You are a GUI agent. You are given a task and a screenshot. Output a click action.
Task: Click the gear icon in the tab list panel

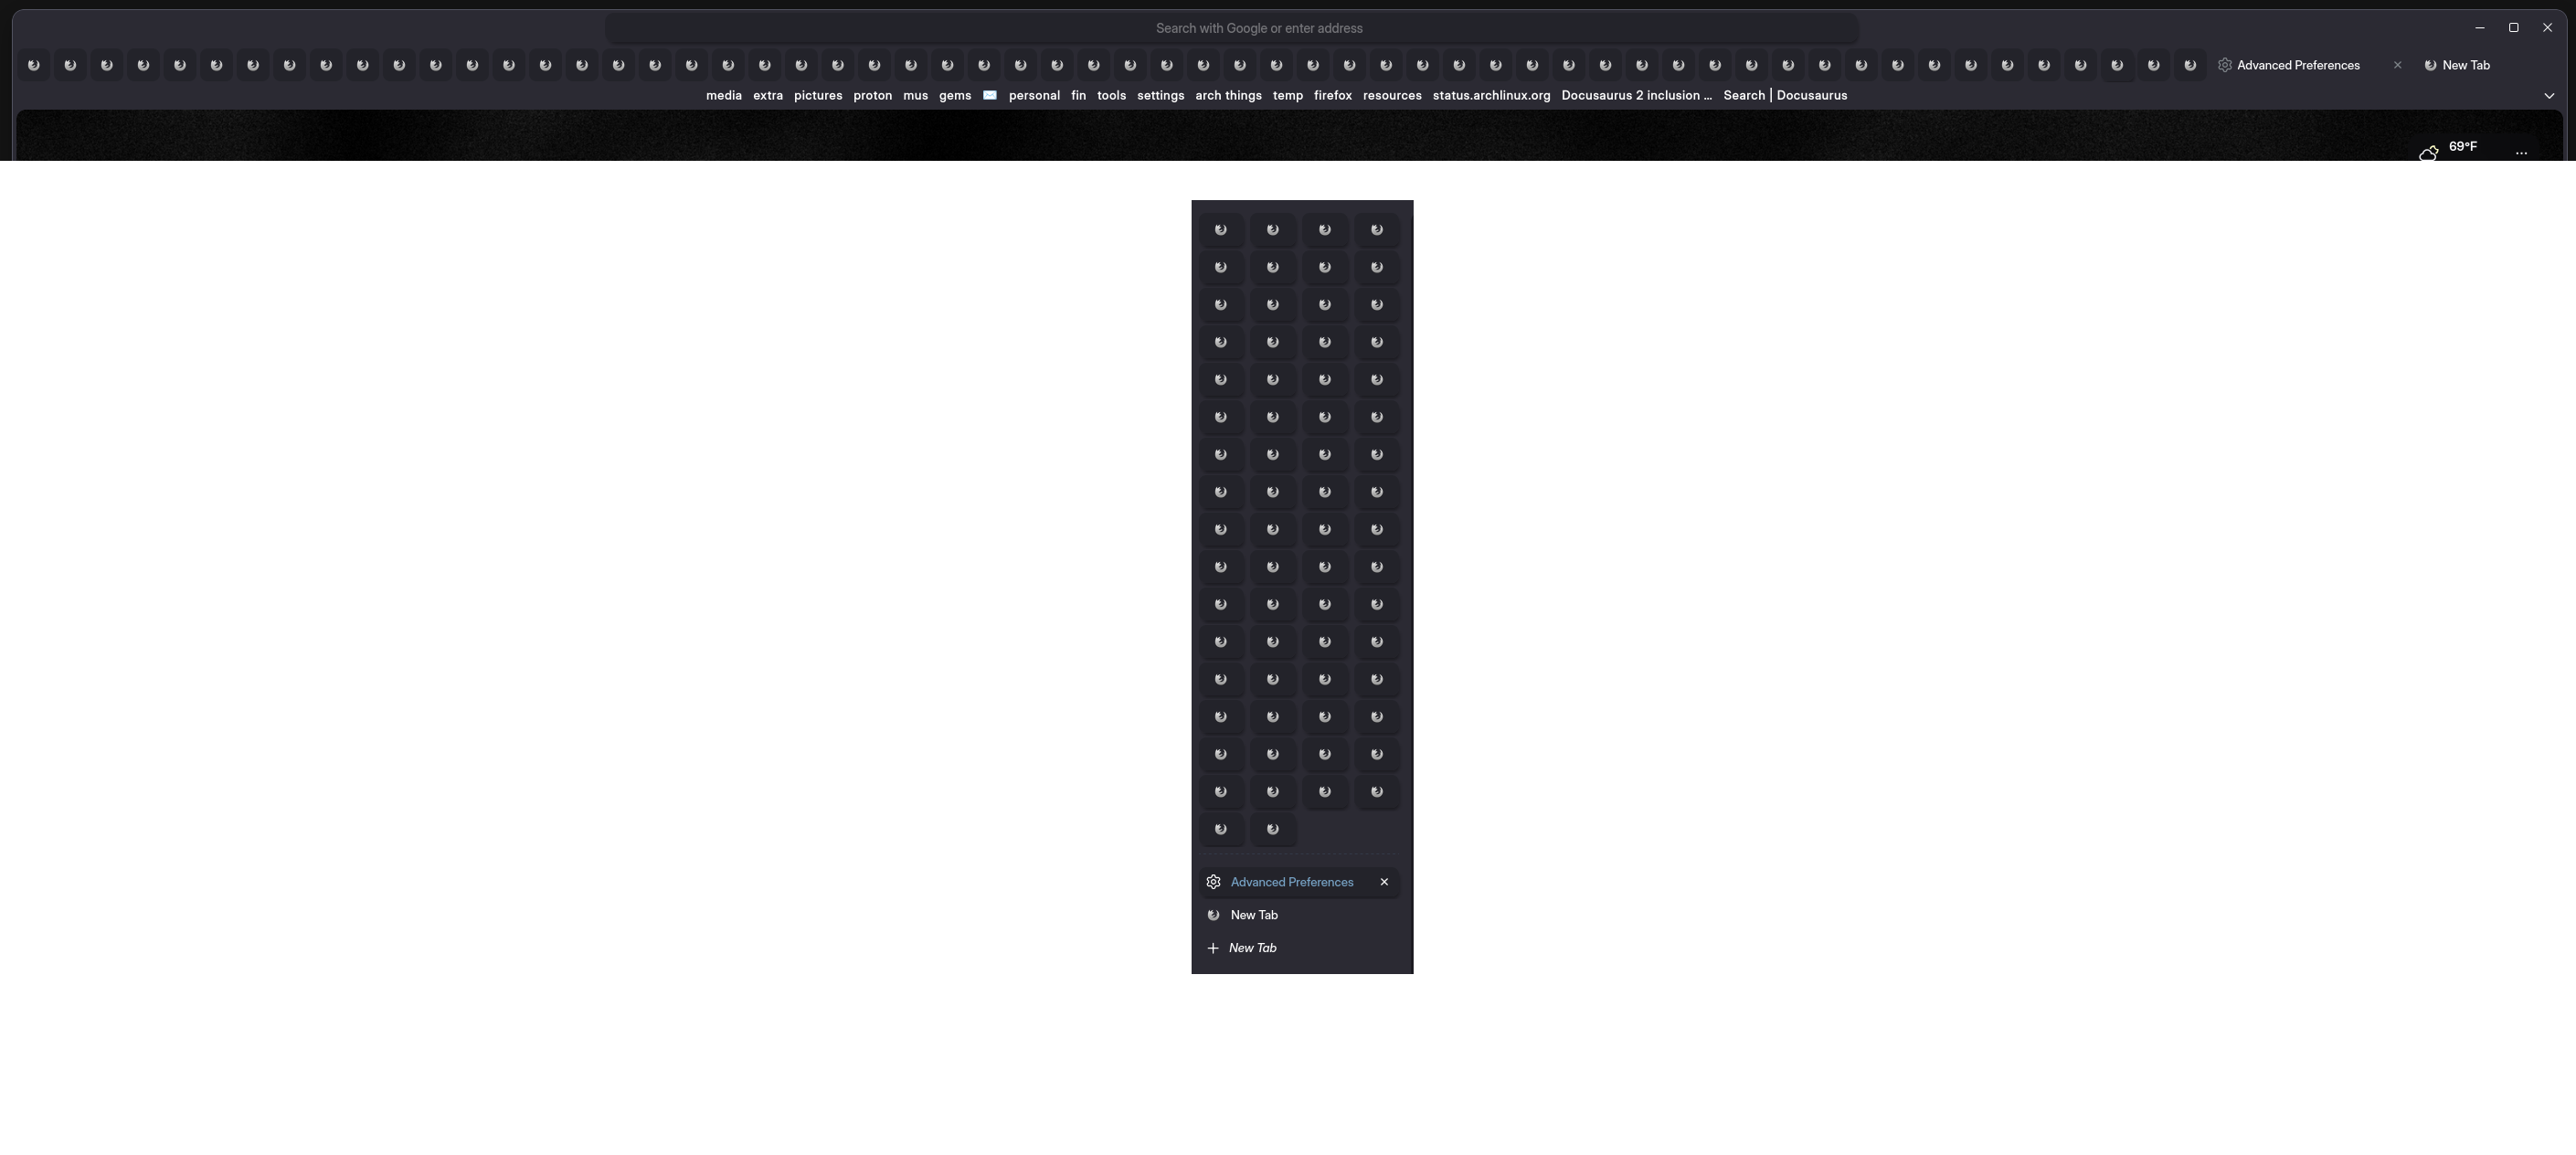(x=1213, y=882)
